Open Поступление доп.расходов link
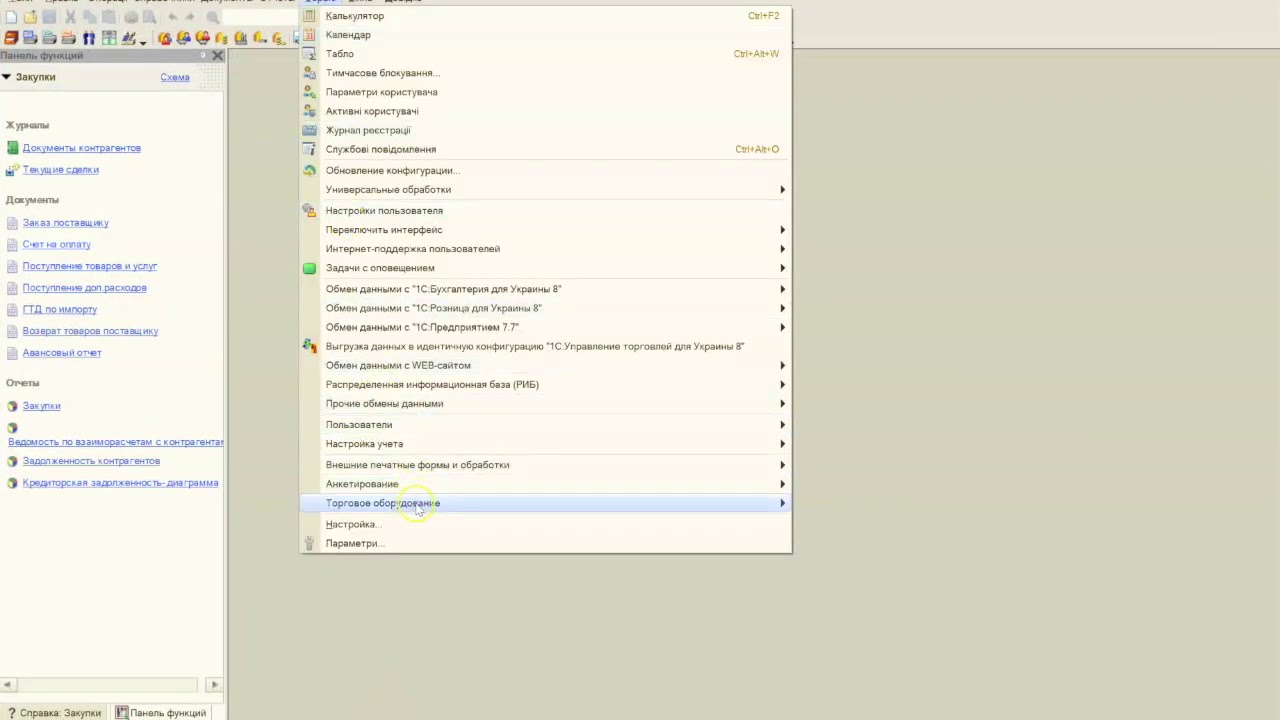Screen dimensions: 1280x720 [x=85, y=288]
